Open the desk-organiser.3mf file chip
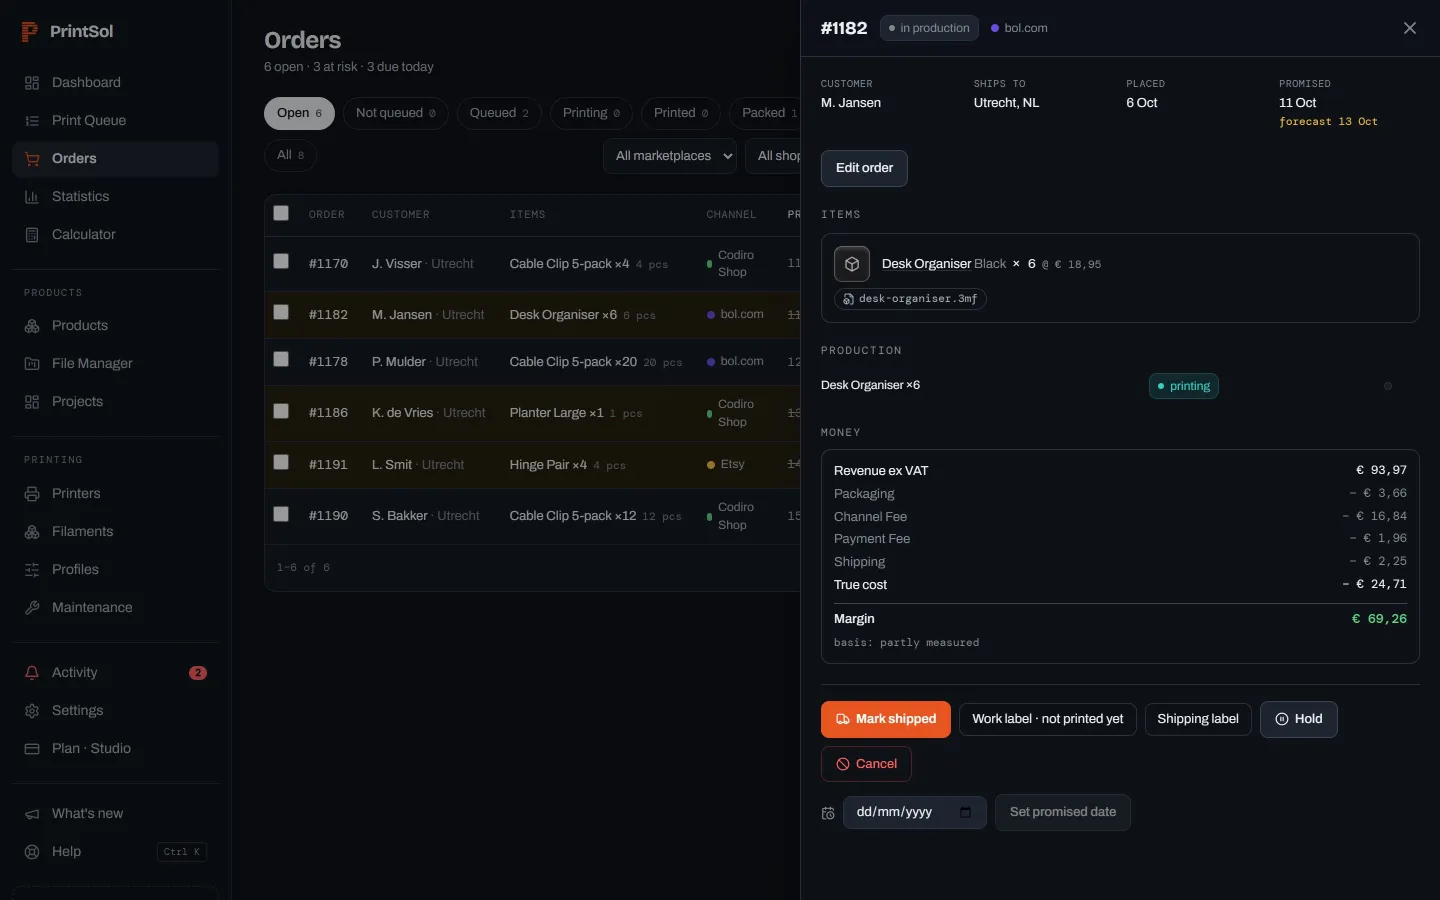This screenshot has width=1440, height=900. 910,299
